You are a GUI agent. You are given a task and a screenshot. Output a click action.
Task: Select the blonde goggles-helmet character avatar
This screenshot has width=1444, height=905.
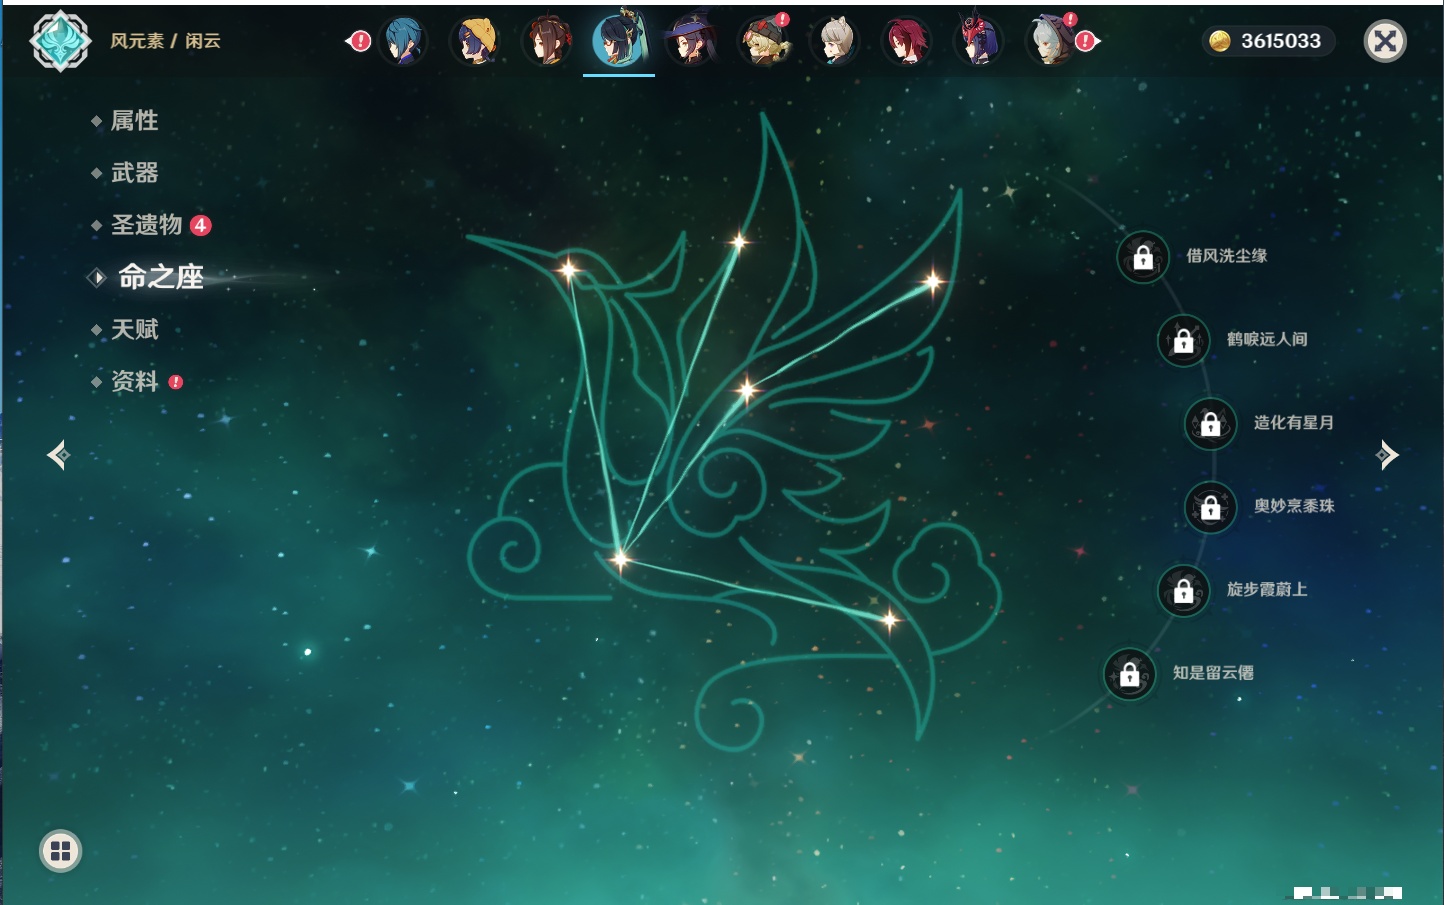tap(764, 41)
